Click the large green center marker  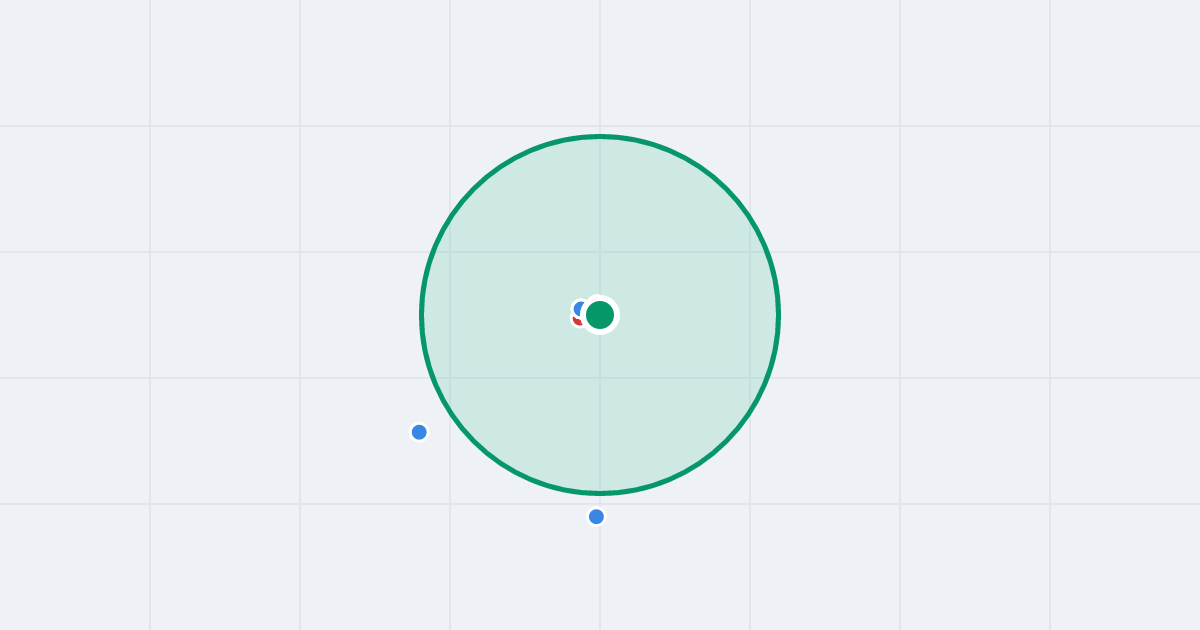600,315
